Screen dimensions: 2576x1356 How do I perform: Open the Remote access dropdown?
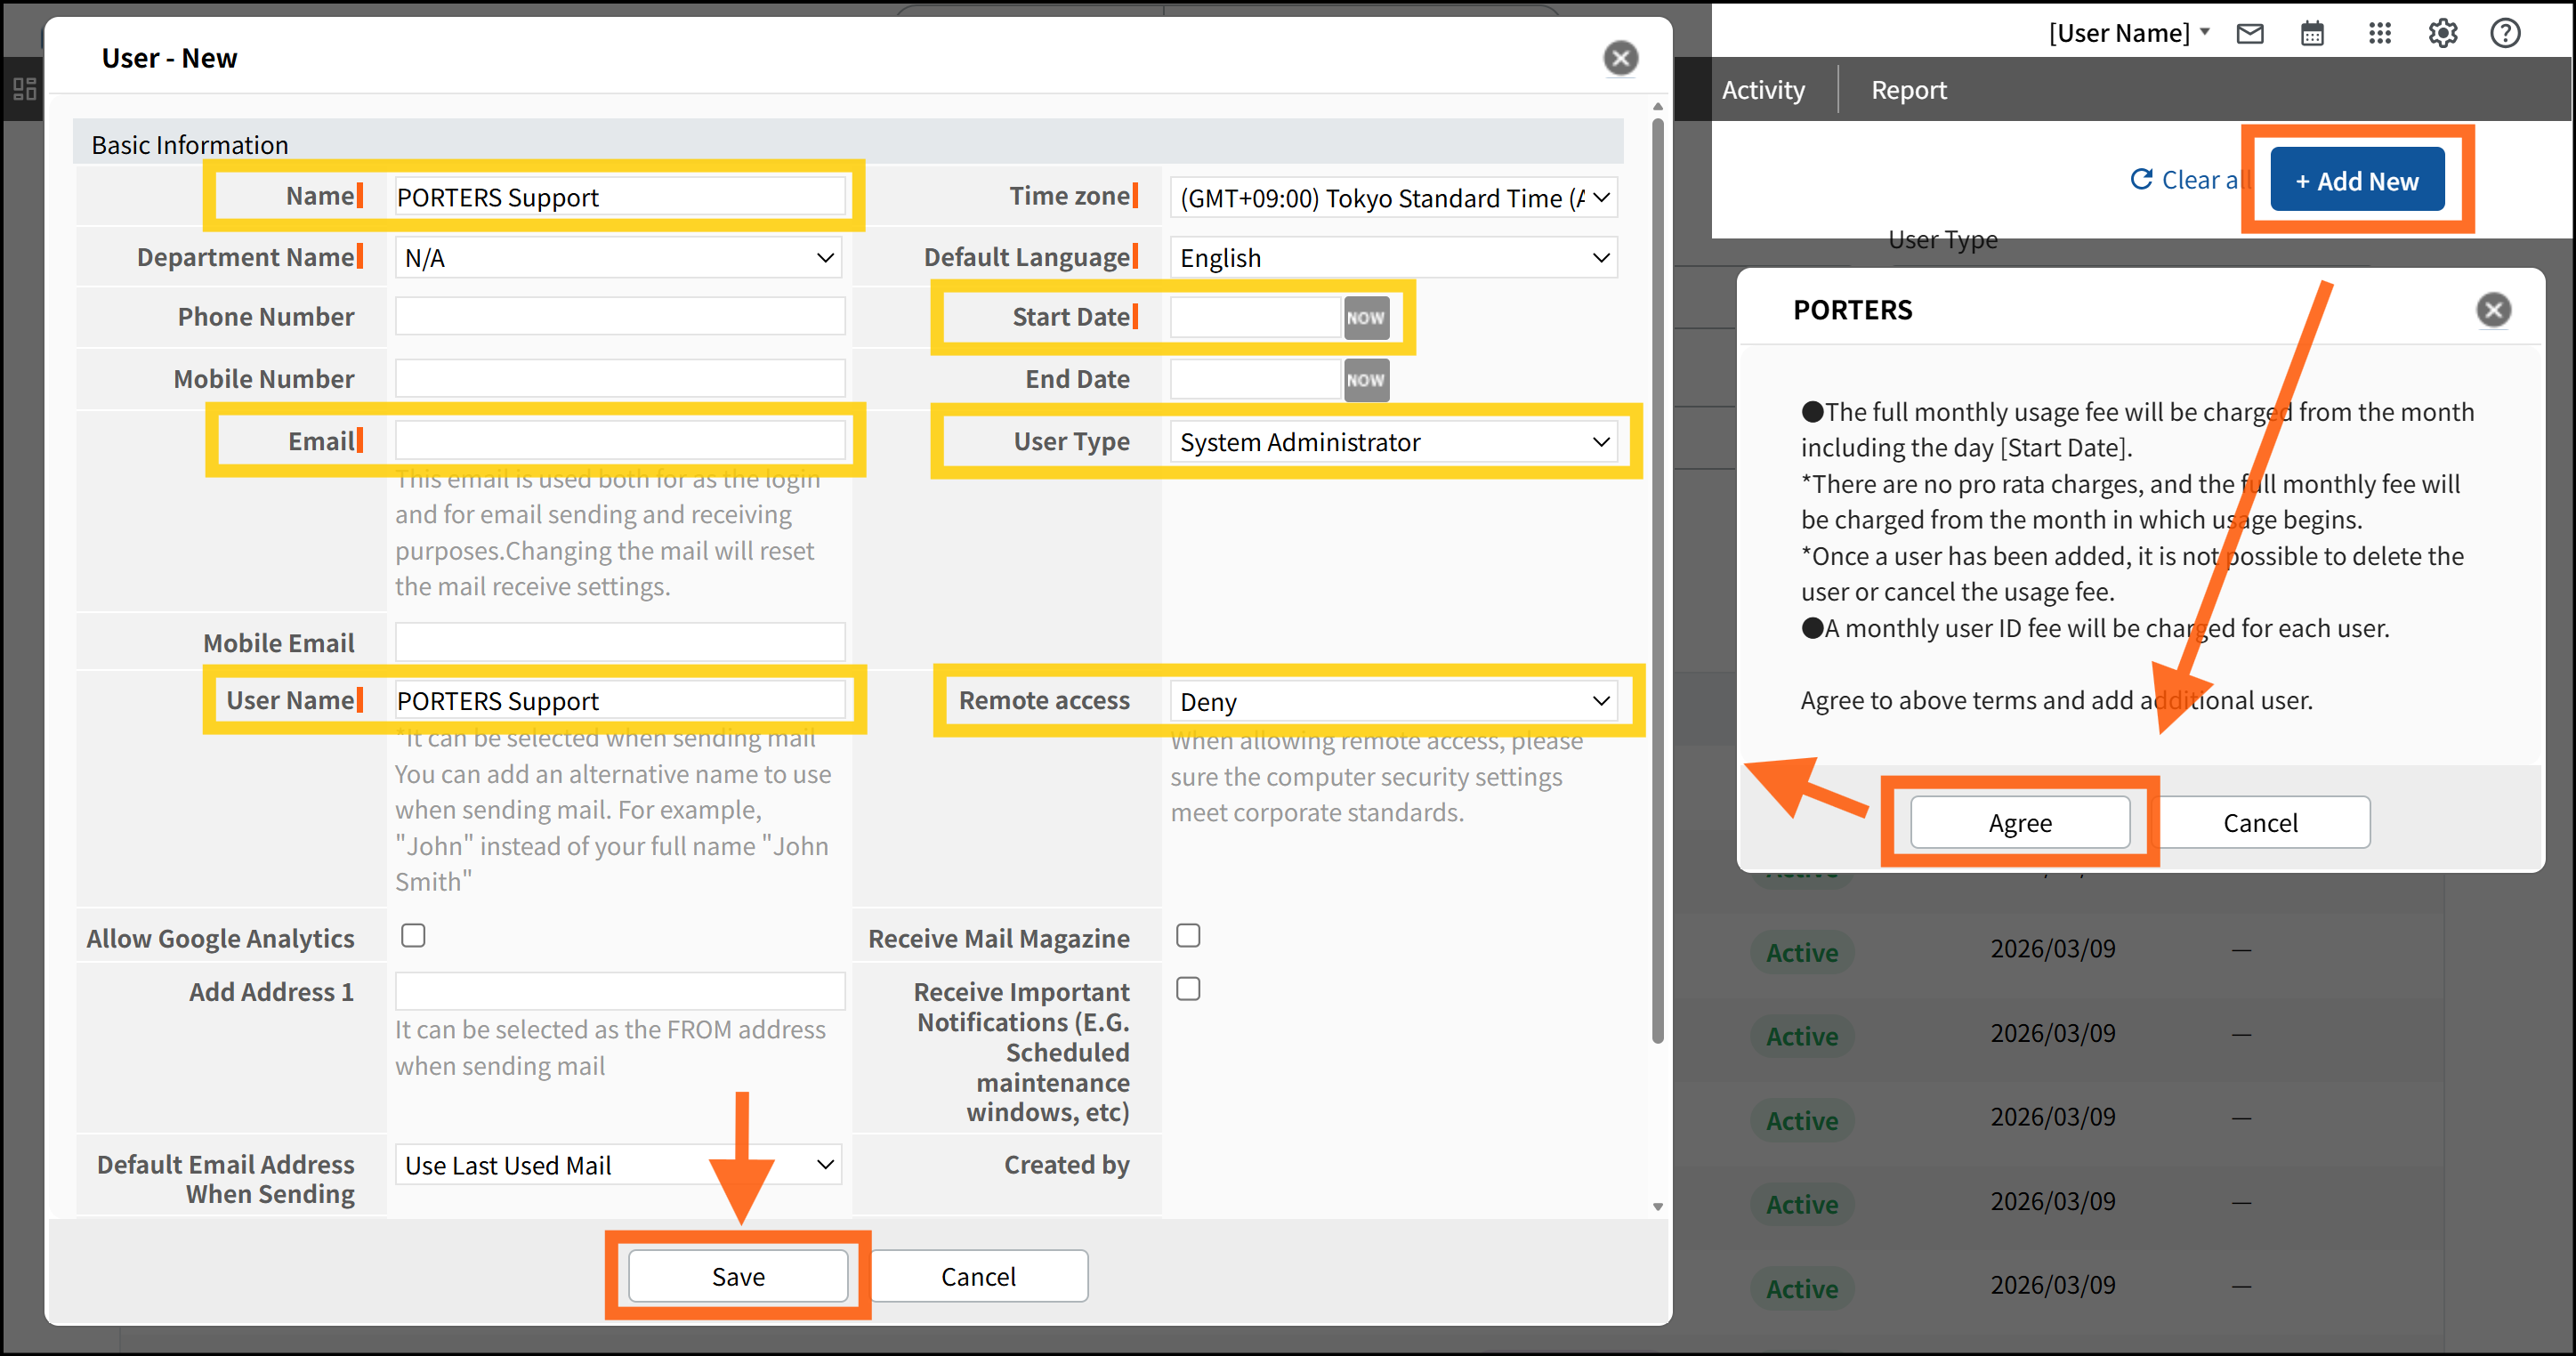(1394, 702)
